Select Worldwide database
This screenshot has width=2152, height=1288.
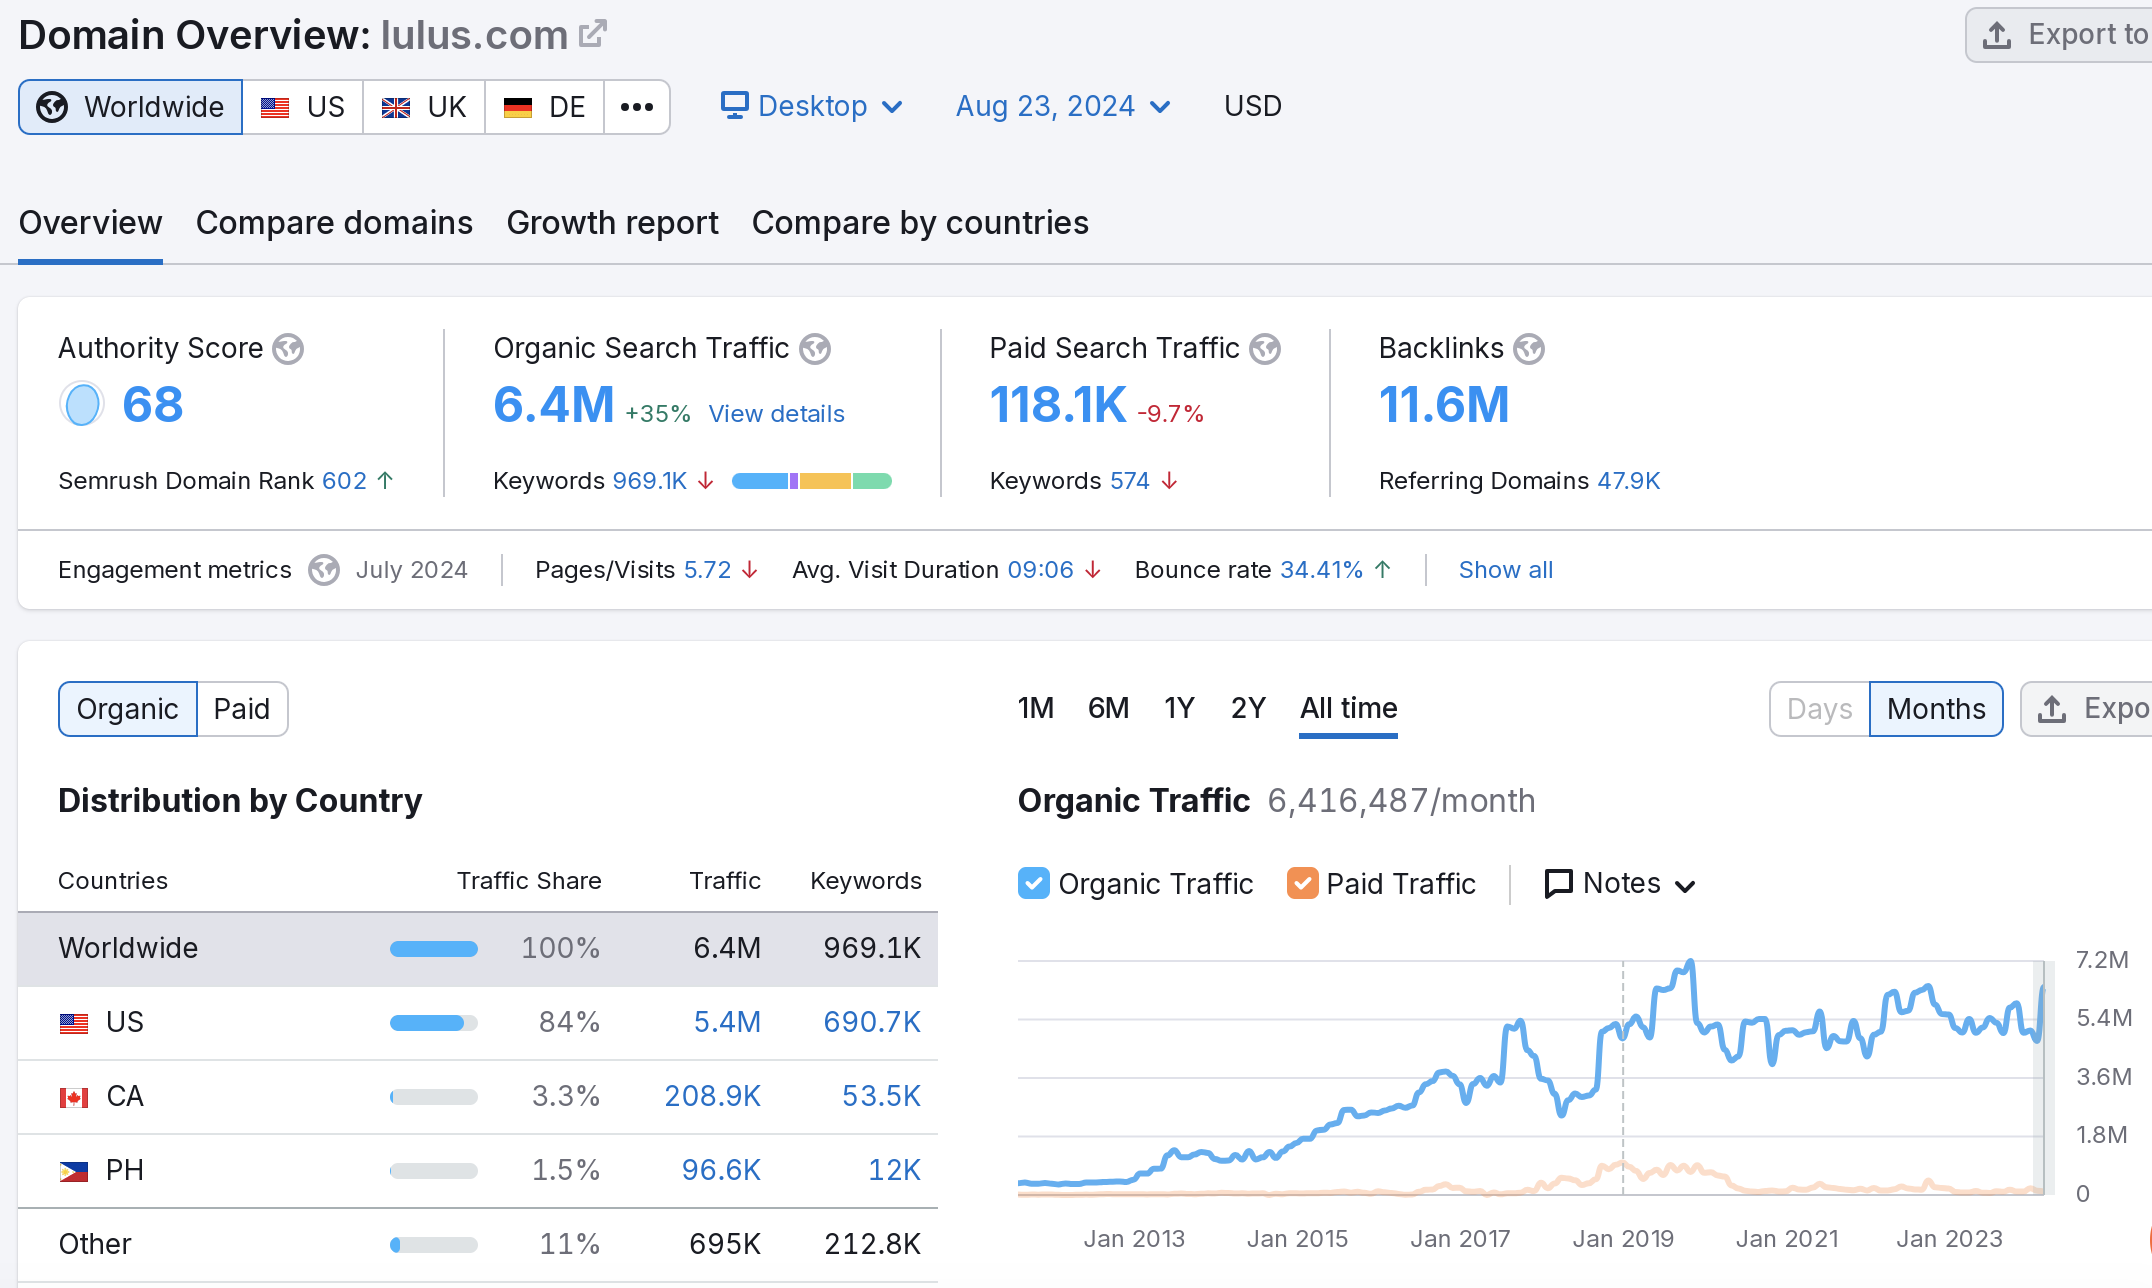131,107
